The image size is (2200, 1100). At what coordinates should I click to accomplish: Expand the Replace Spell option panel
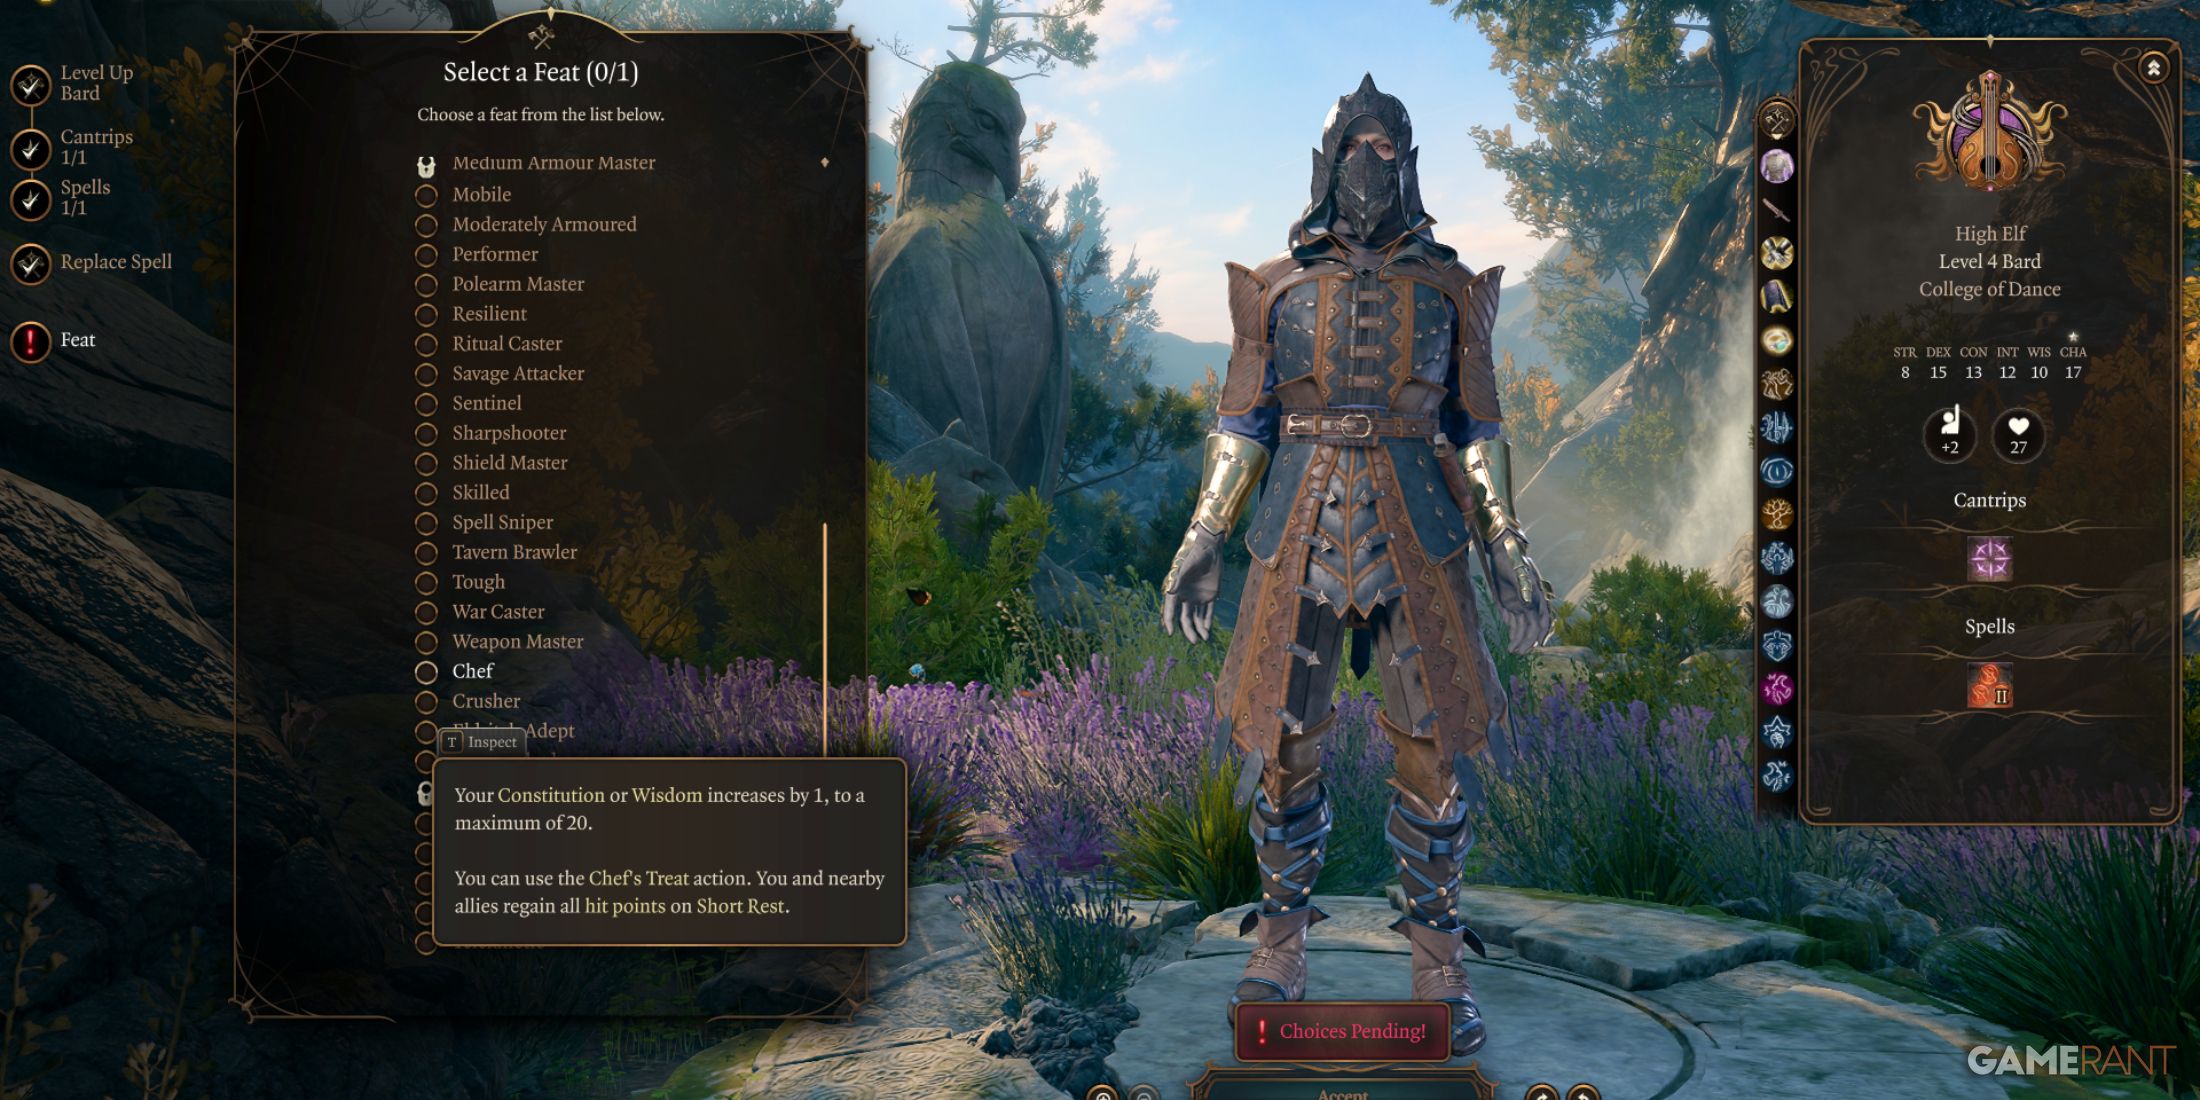pos(118,265)
